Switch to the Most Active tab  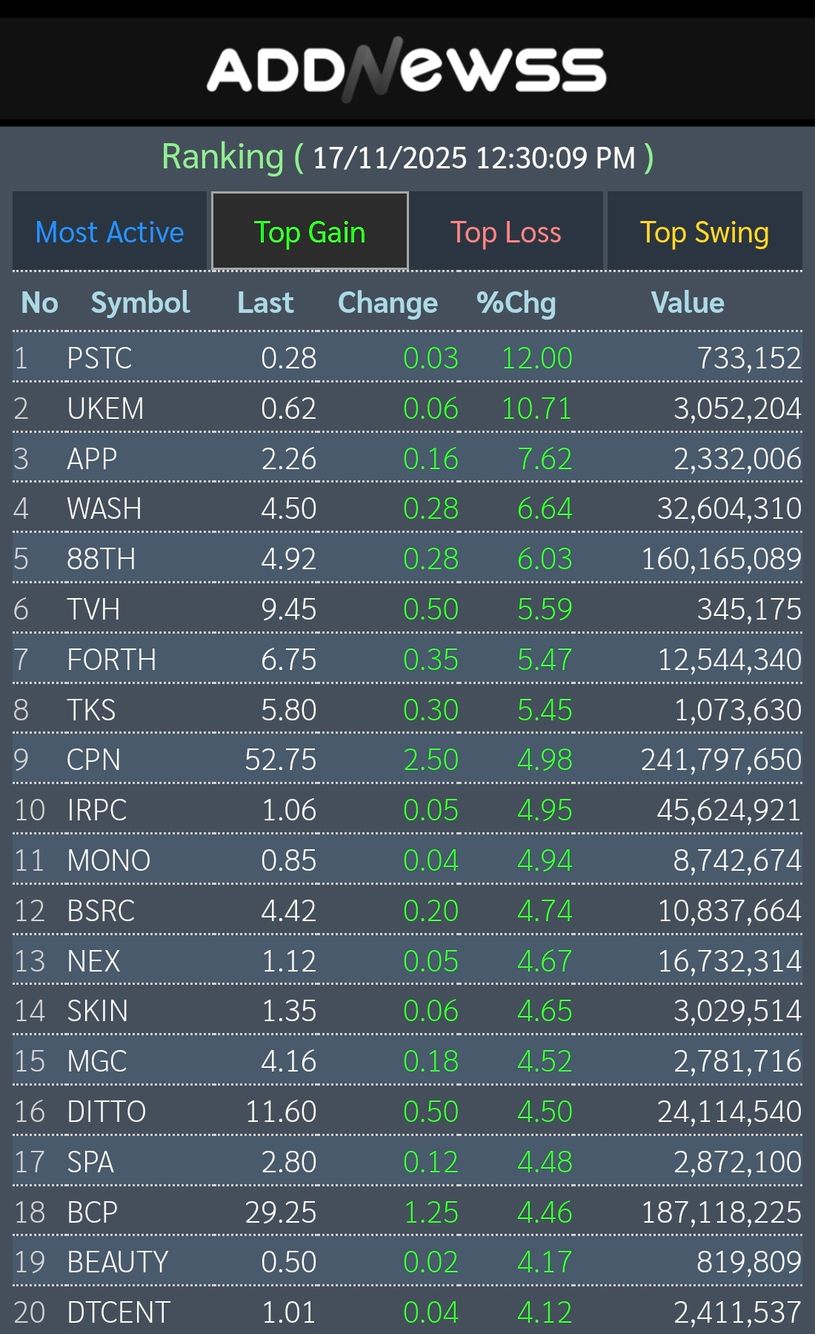coord(110,232)
